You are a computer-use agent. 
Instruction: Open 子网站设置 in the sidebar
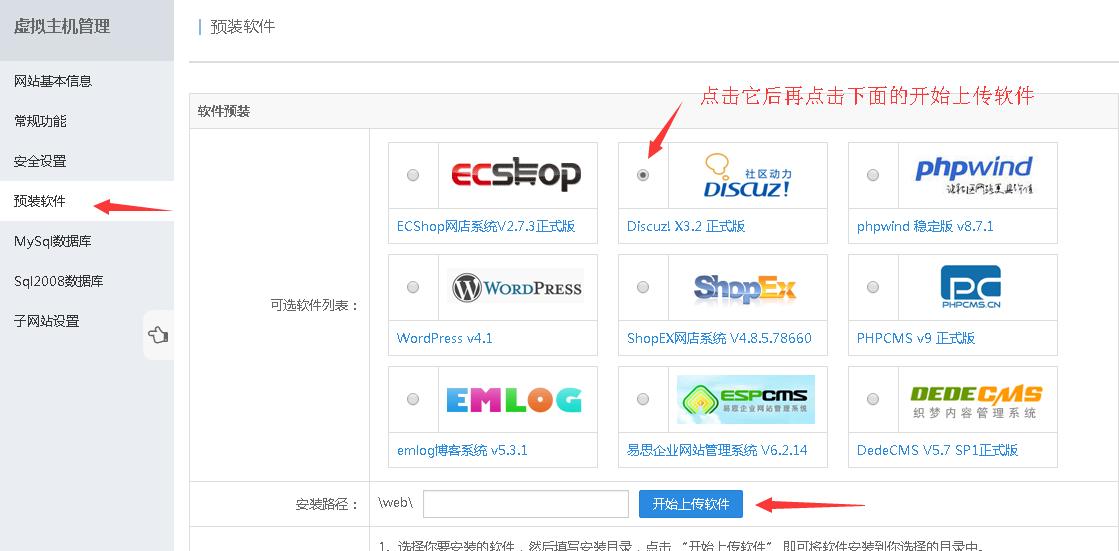click(86, 321)
